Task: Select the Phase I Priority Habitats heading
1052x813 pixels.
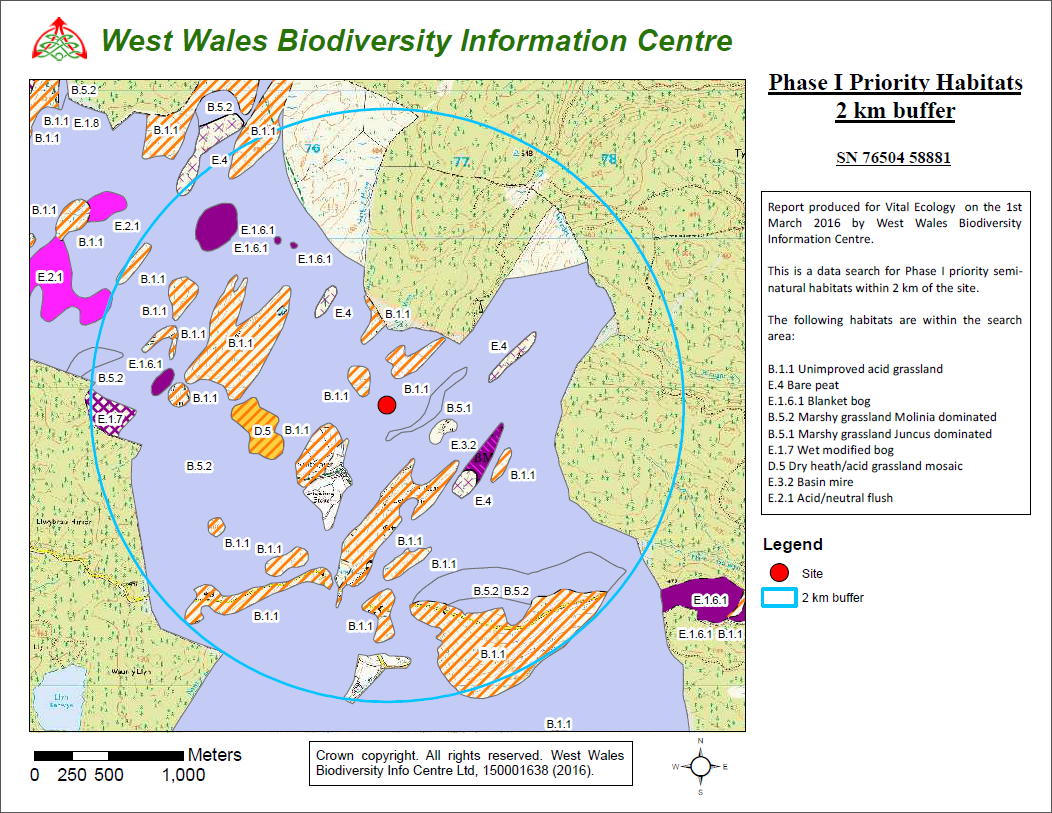Action: coord(895,83)
